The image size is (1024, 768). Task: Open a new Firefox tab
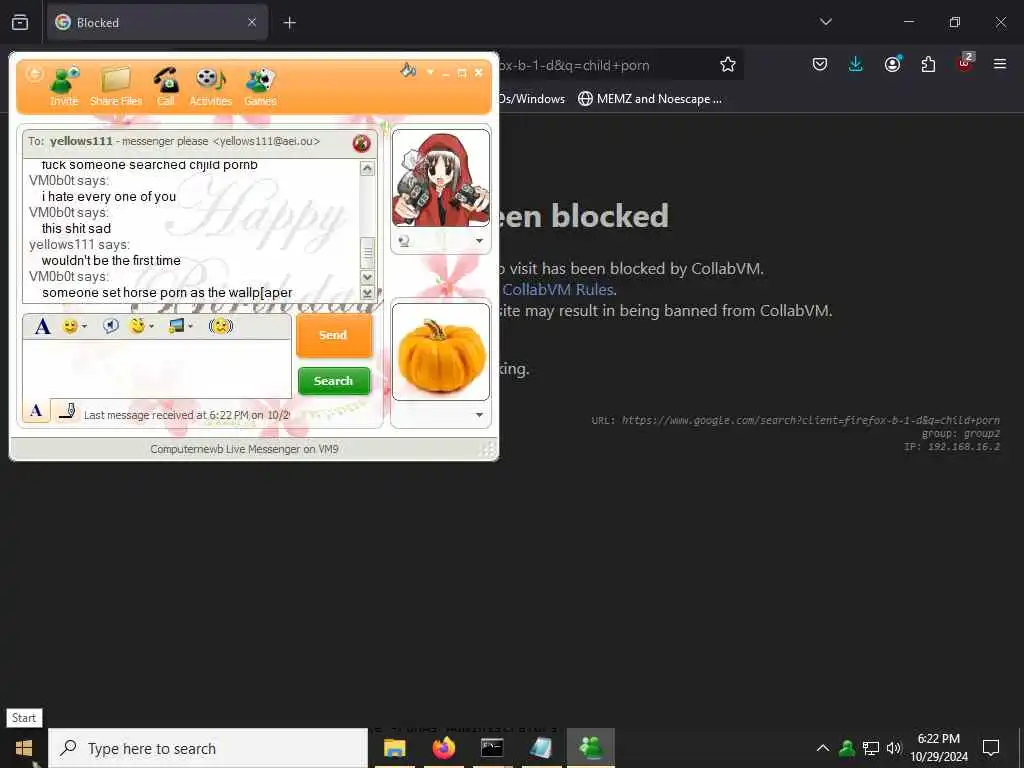pos(289,23)
